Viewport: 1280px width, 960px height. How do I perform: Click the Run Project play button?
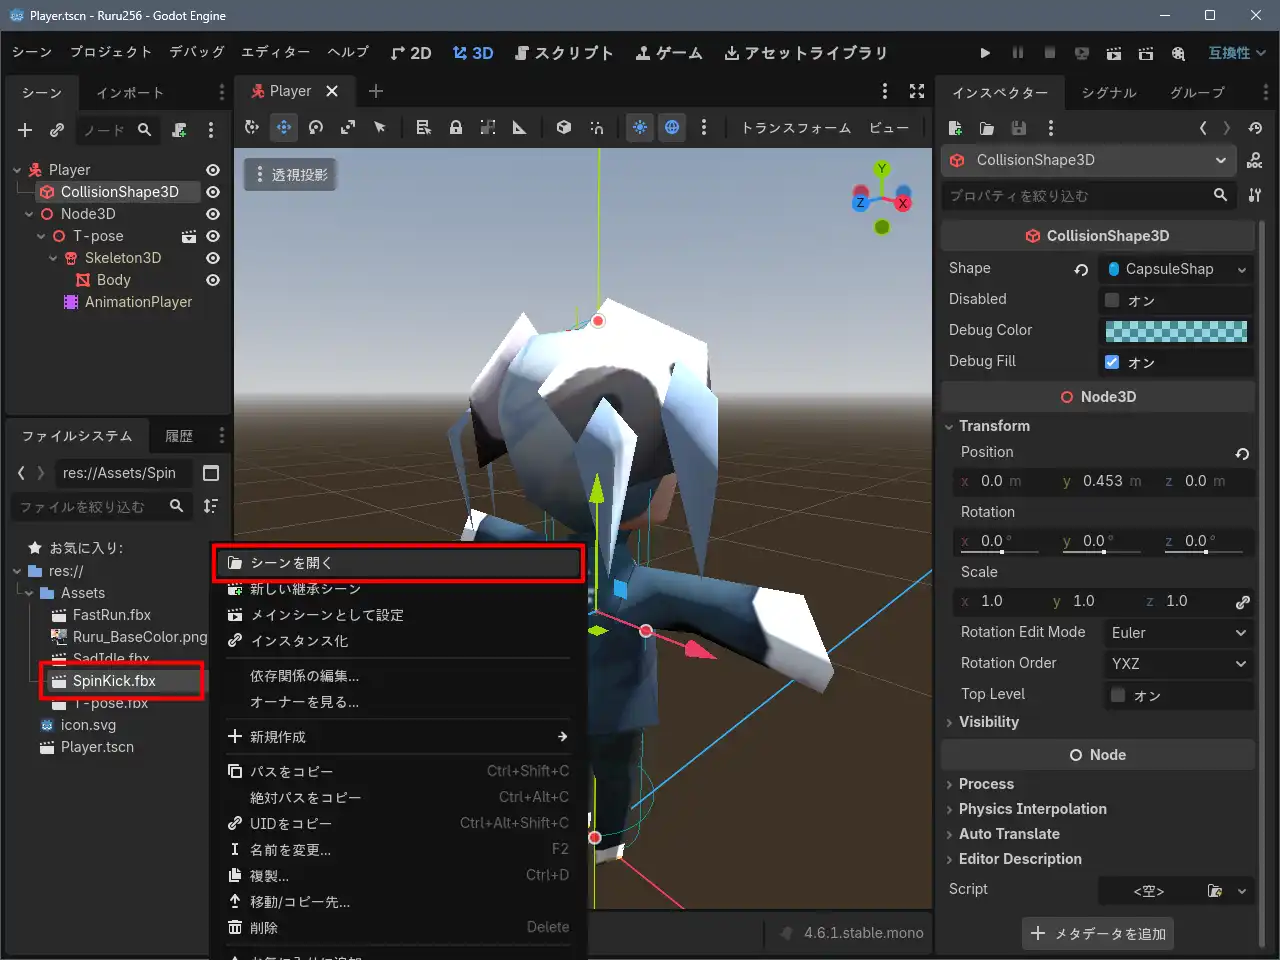[985, 53]
